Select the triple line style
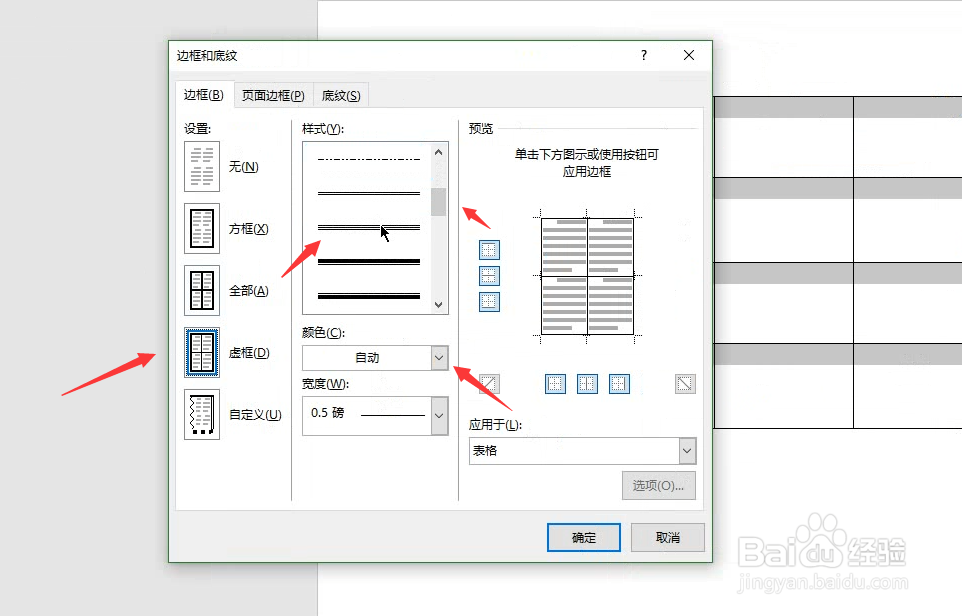This screenshot has height=616, width=962. pyautogui.click(x=369, y=228)
